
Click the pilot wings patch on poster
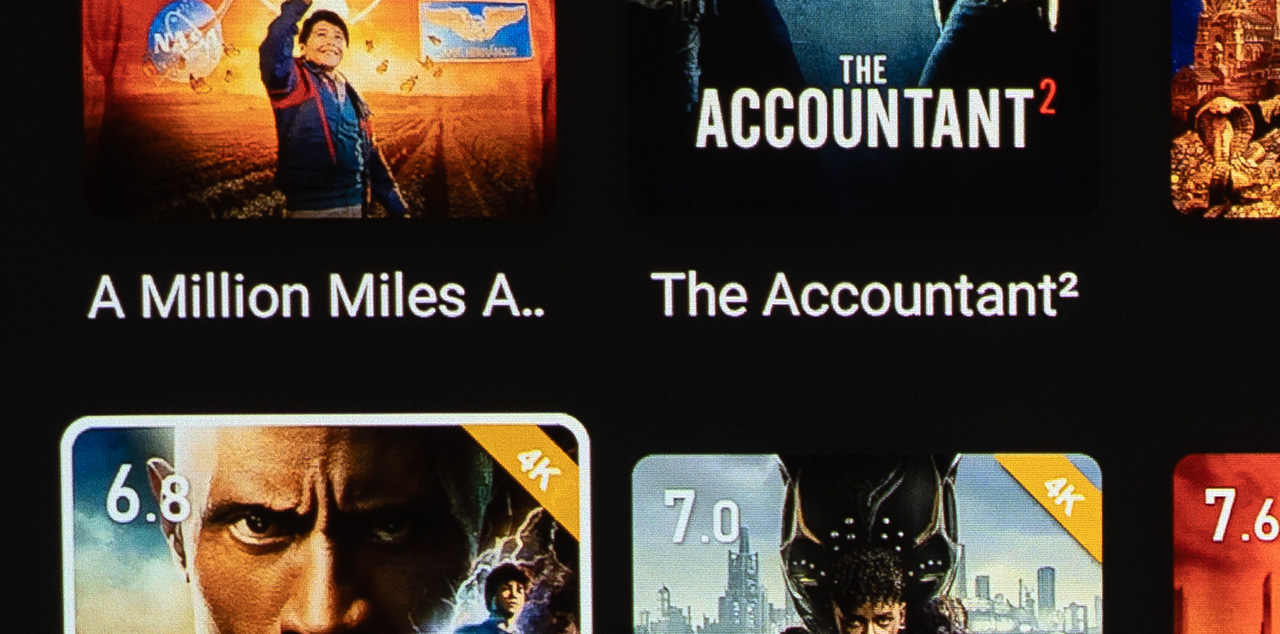pos(475,30)
